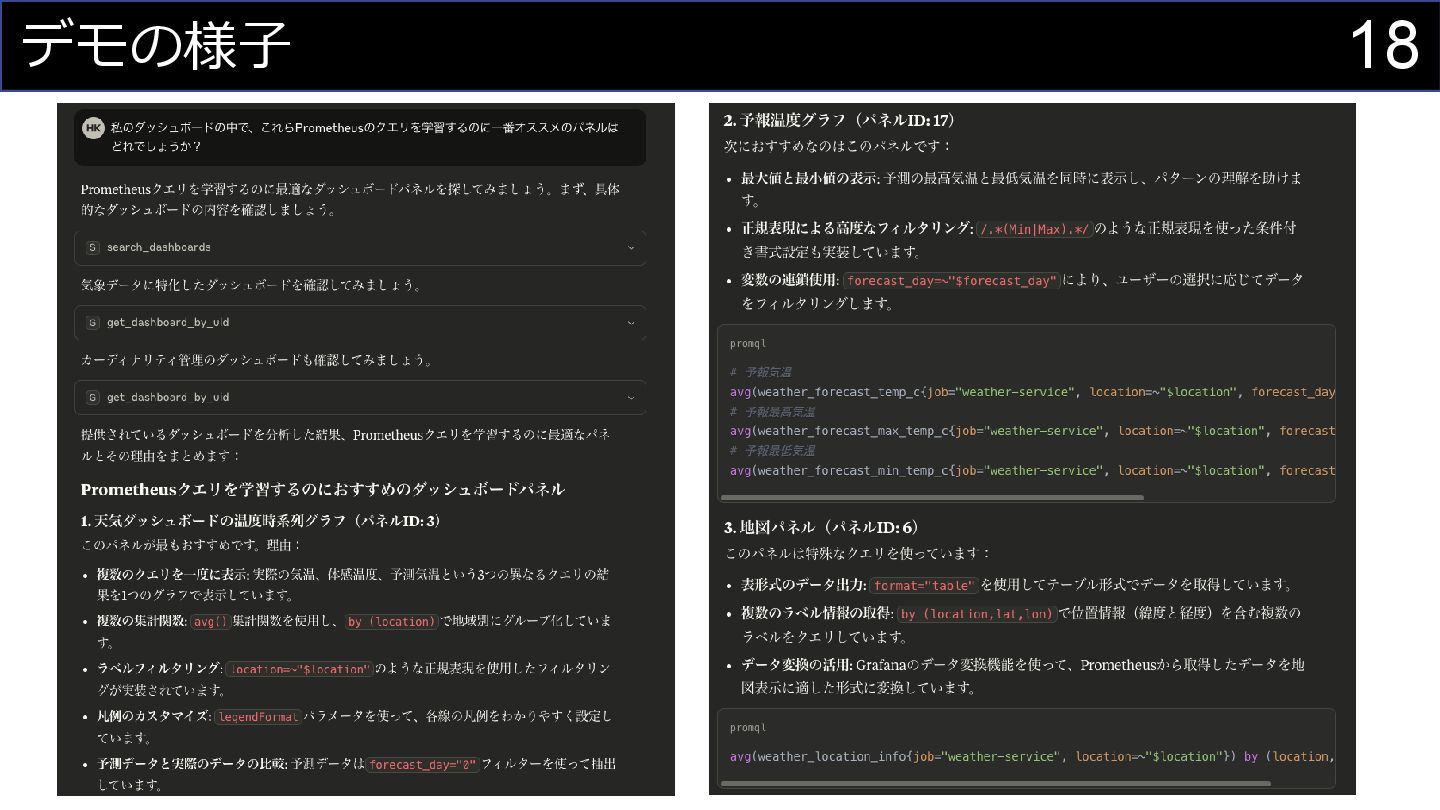
Task: Click the weather_forecast_temp_c query line
Action: tap(1032, 392)
